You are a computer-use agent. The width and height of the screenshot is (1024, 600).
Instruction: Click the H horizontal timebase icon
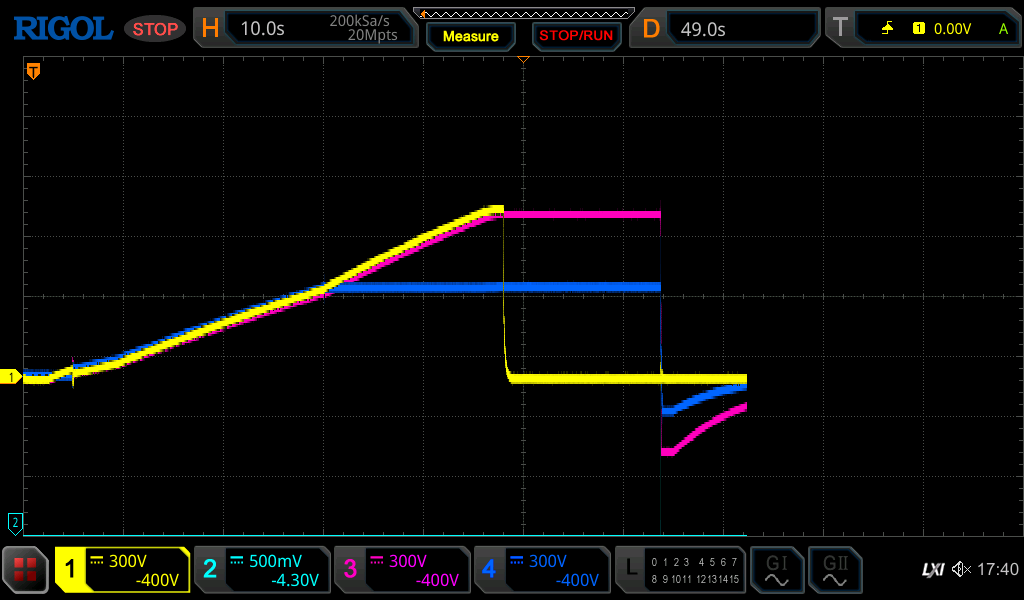(x=210, y=29)
